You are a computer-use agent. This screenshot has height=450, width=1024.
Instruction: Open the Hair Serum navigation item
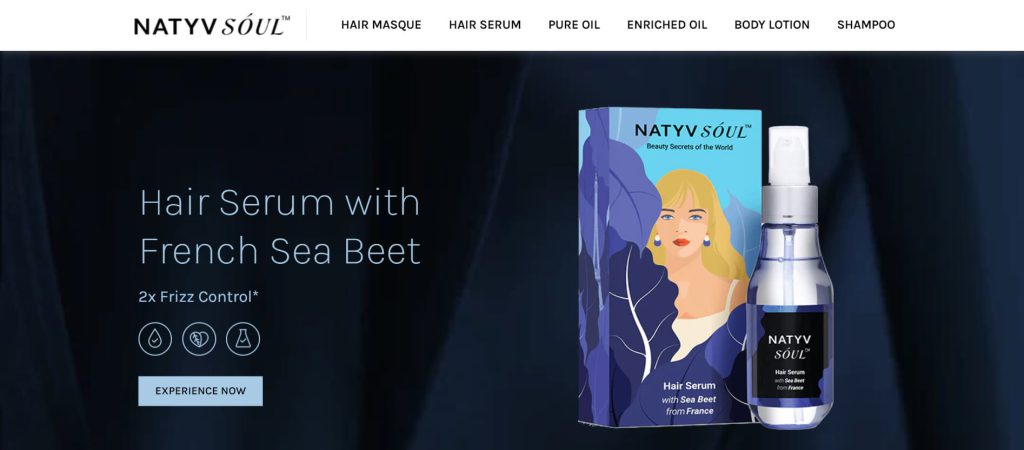pyautogui.click(x=485, y=25)
